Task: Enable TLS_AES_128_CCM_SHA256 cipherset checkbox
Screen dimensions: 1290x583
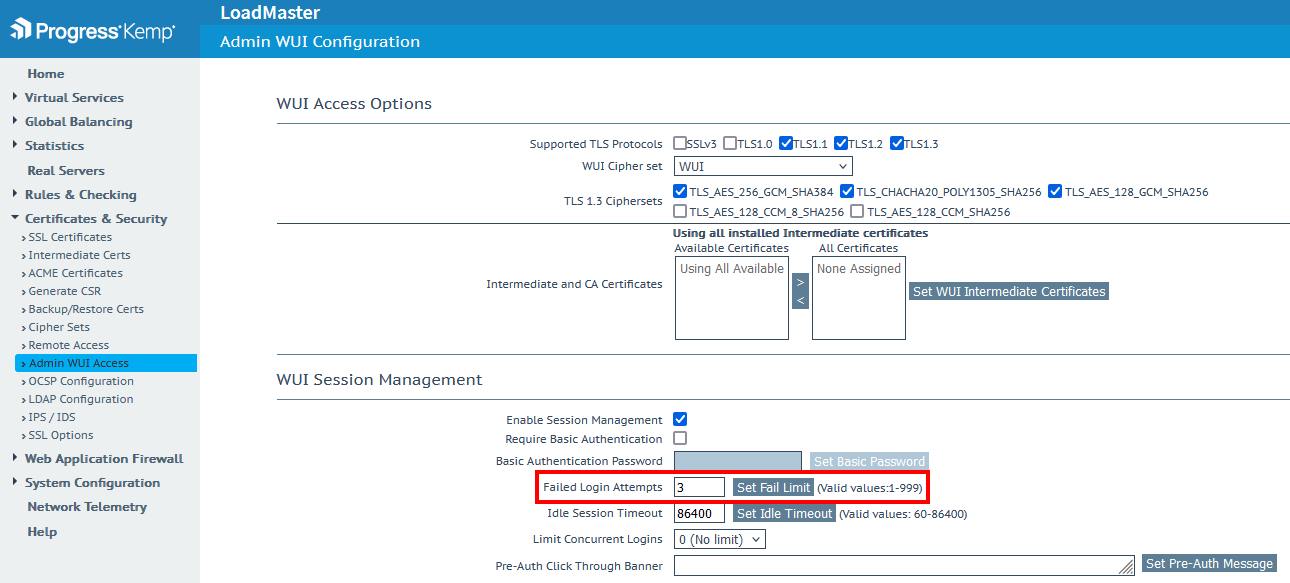Action: click(857, 211)
